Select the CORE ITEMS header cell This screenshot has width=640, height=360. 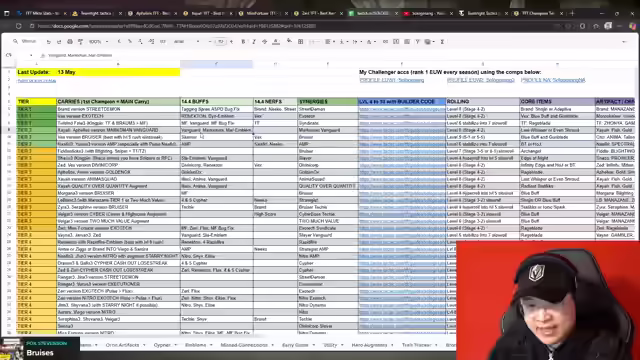[557, 102]
